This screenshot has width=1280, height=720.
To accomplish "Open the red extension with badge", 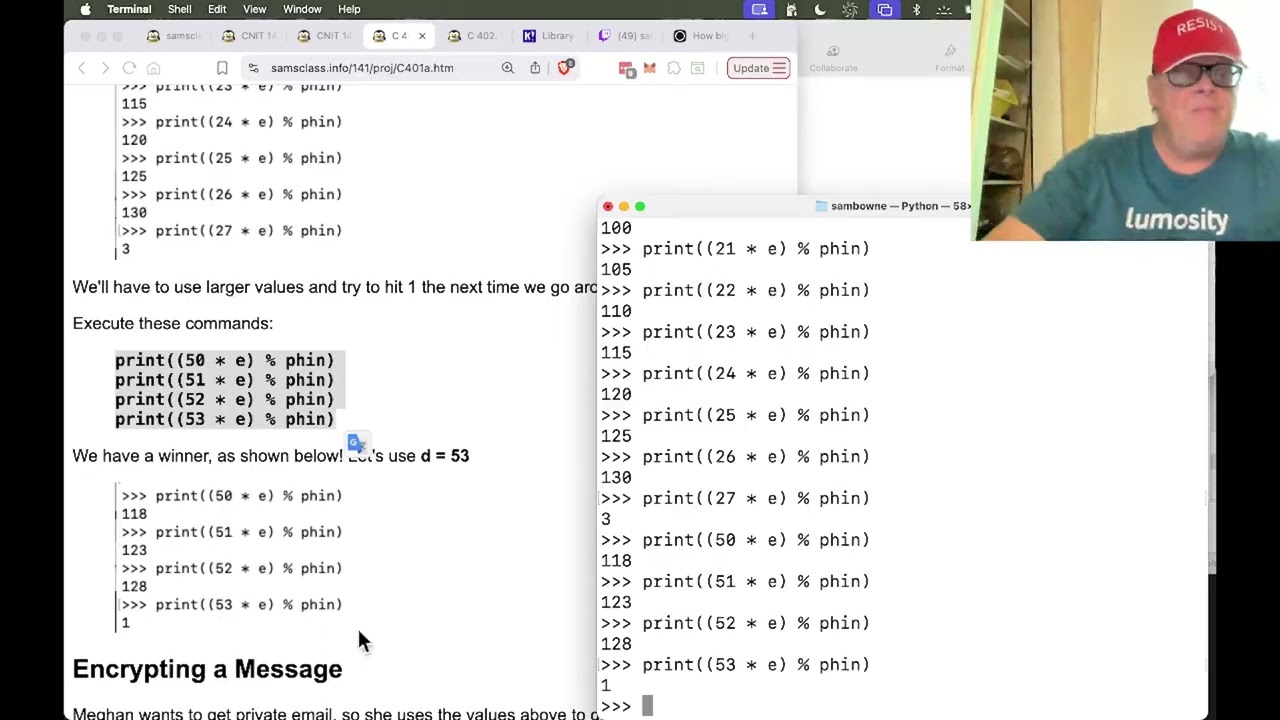I will 626,68.
